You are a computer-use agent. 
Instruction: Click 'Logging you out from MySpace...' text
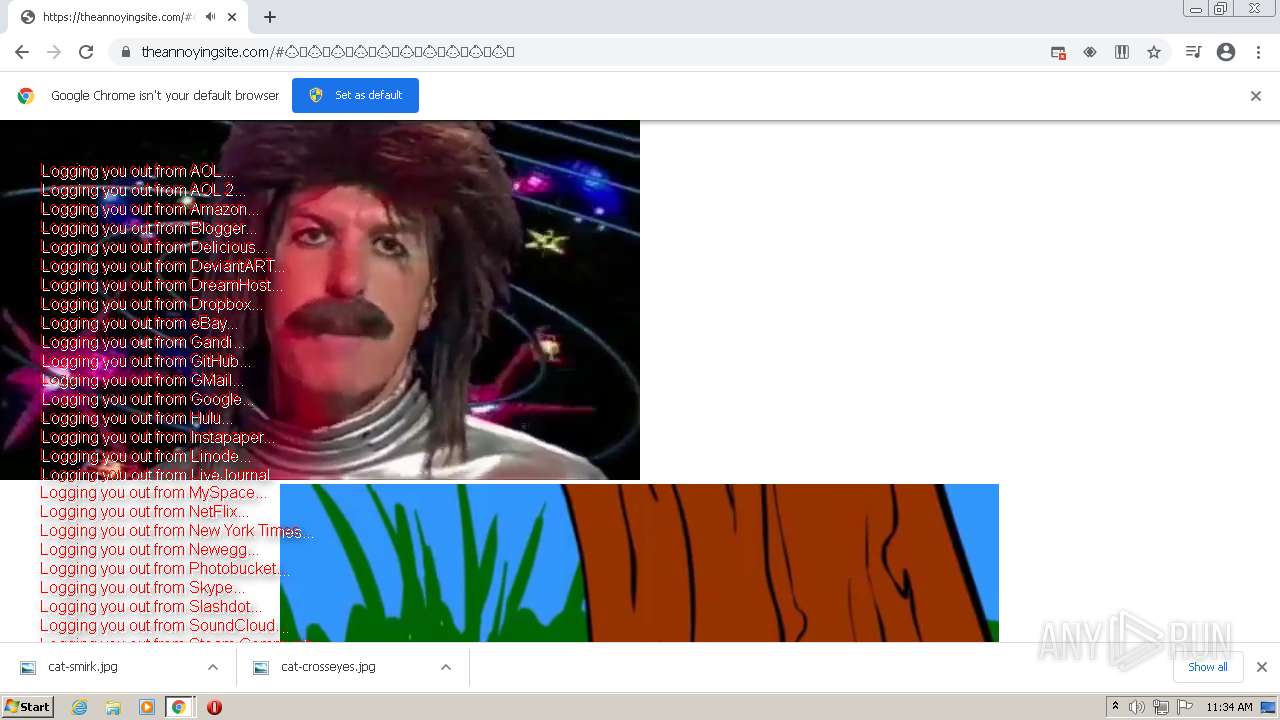[x=154, y=492]
